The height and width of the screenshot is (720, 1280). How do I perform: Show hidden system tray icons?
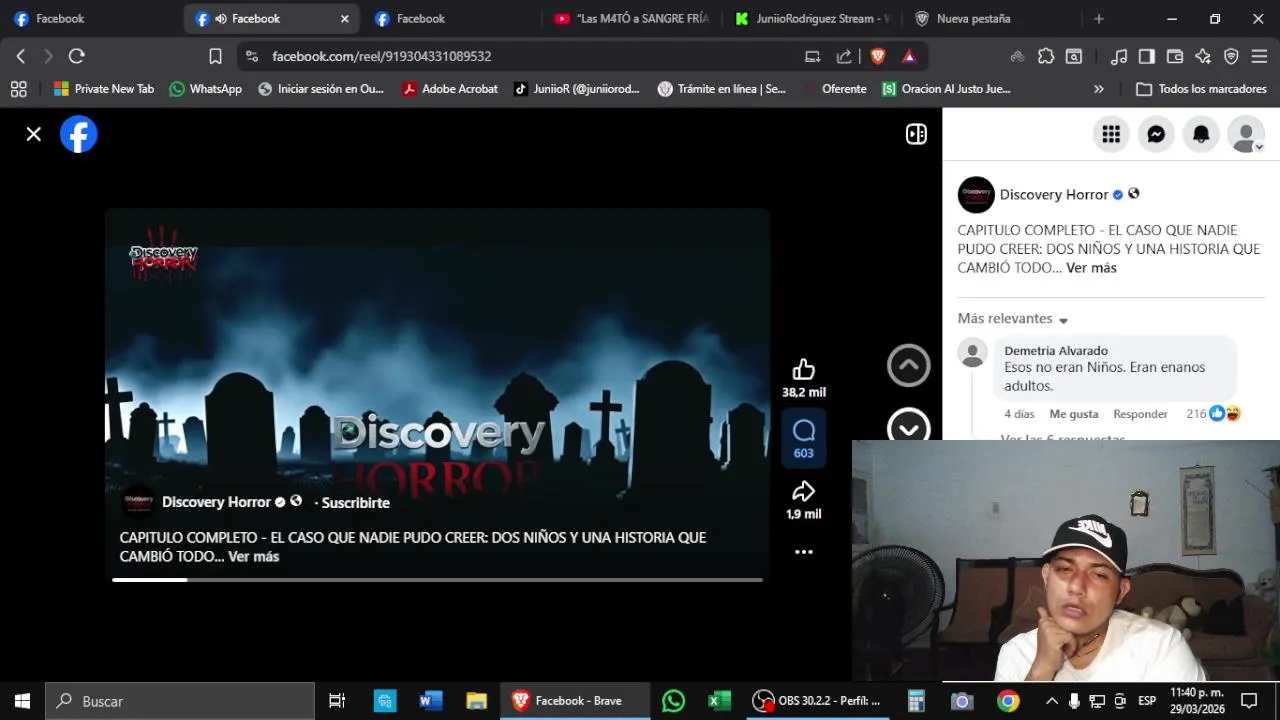1051,701
